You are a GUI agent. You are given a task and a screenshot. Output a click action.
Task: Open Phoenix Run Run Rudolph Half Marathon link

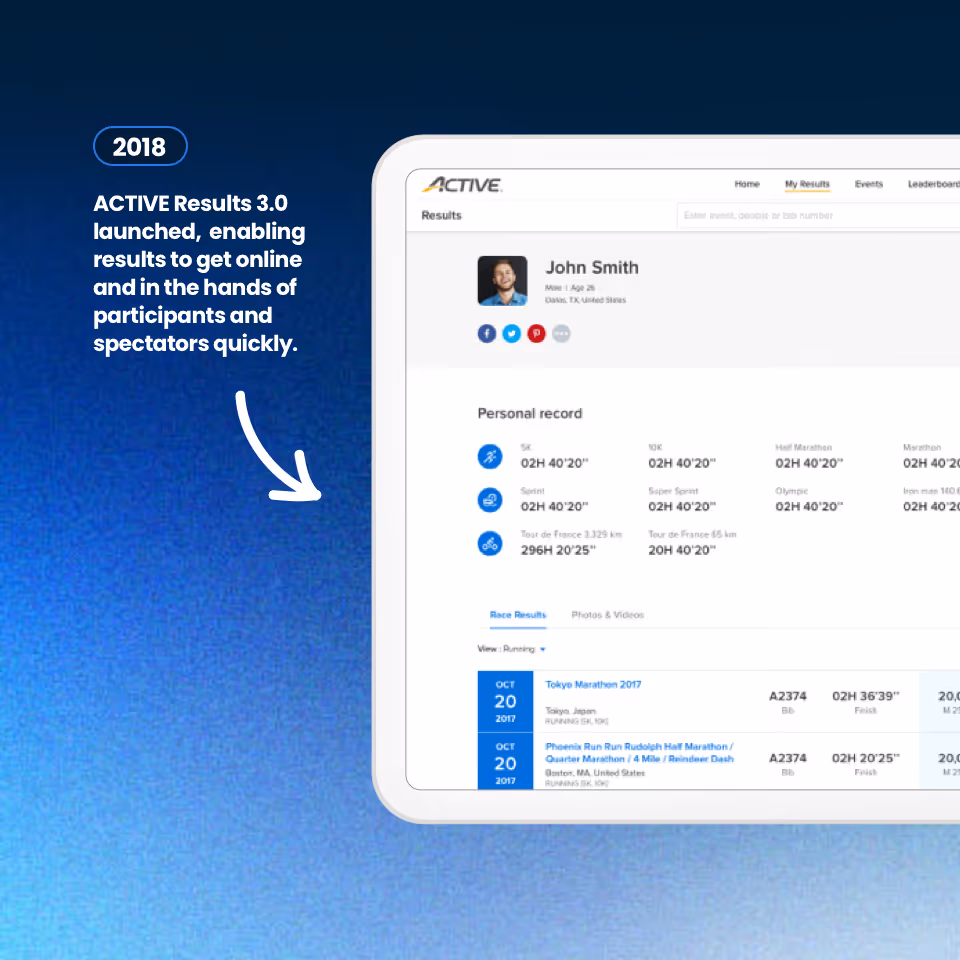point(639,752)
